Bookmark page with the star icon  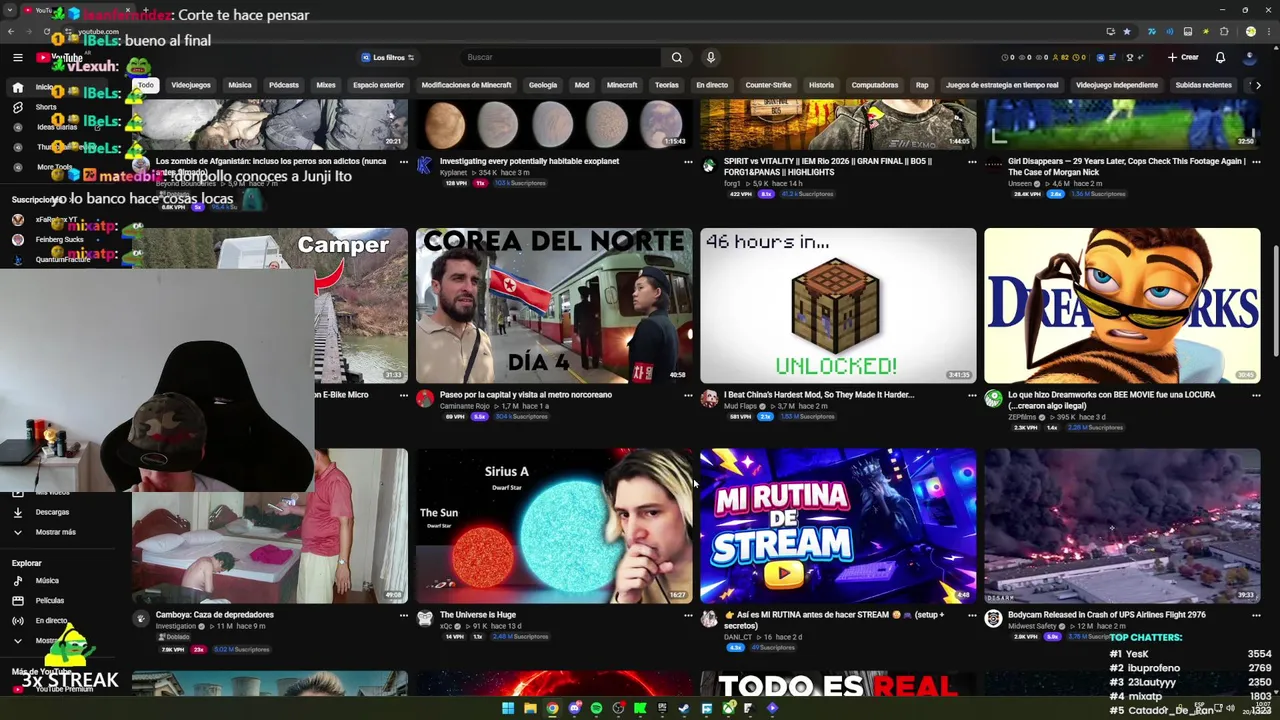pyautogui.click(x=1126, y=31)
